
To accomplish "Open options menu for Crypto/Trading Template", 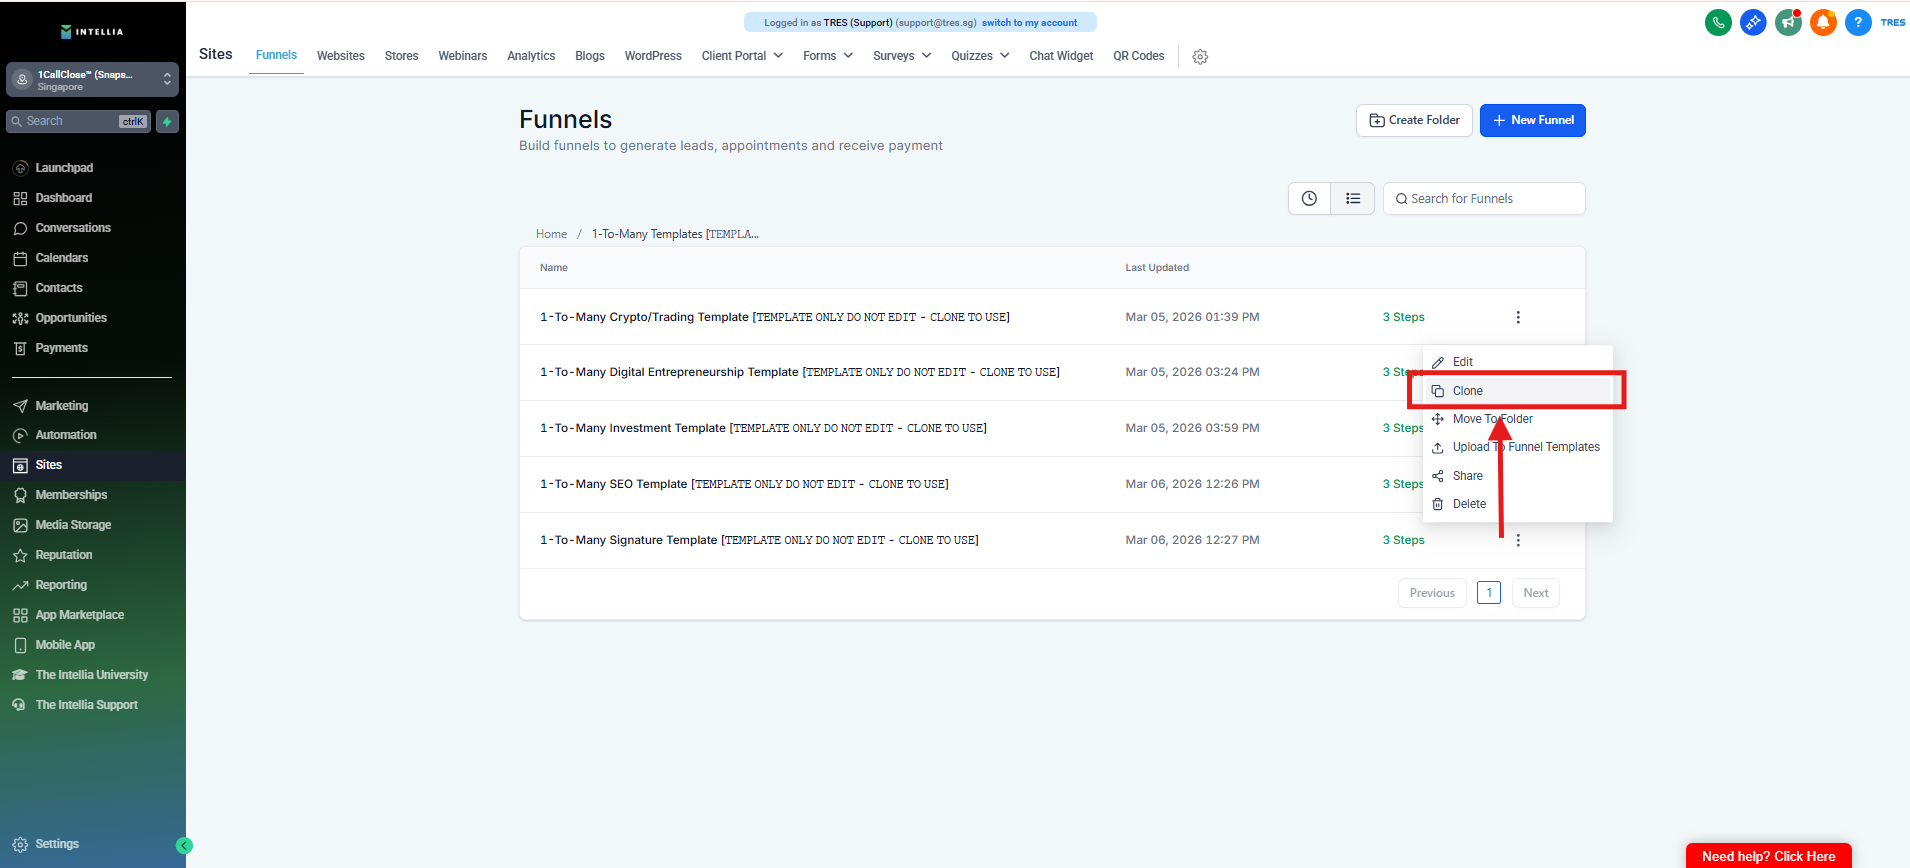I will 1518,317.
